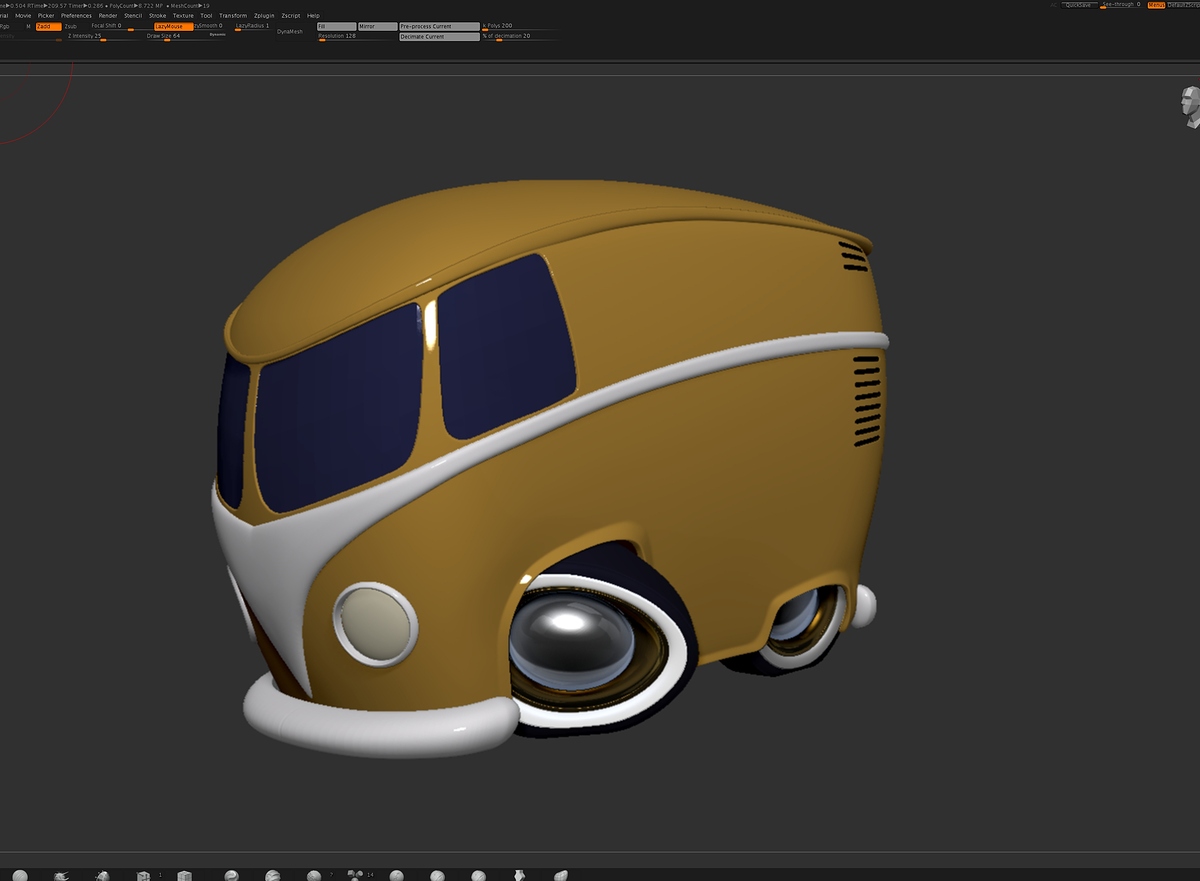Toggle the Rgb channel button
Screen dimensions: 1200x881
5,26
